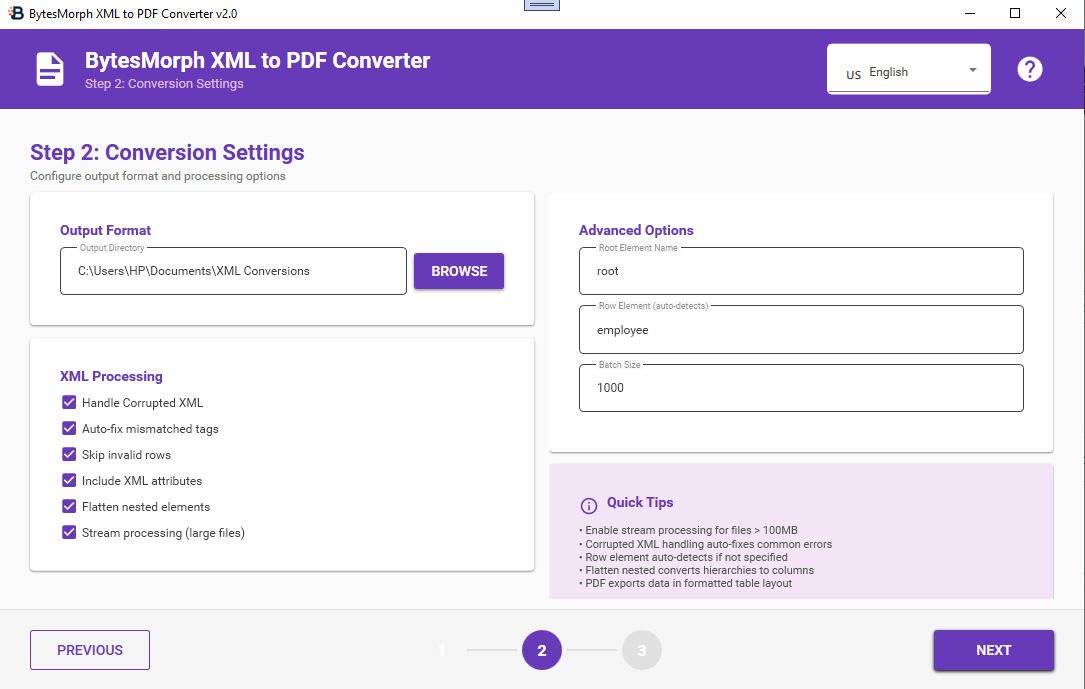The image size is (1085, 689).
Task: Disable Skip invalid rows option
Action: pyautogui.click(x=69, y=454)
